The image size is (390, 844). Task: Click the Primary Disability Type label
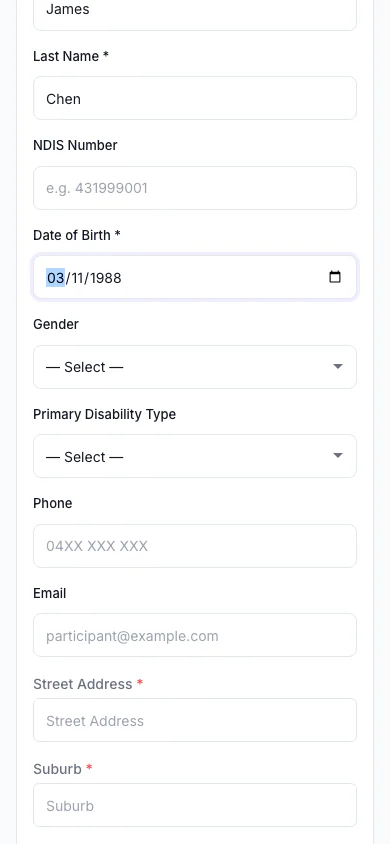point(104,414)
